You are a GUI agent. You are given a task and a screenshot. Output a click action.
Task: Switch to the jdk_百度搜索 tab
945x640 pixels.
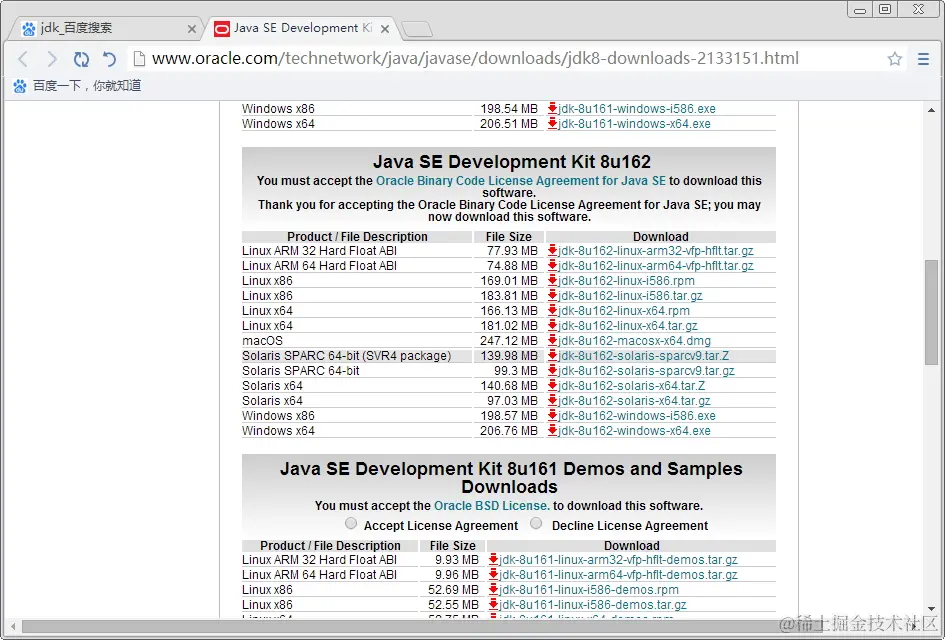click(x=107, y=28)
